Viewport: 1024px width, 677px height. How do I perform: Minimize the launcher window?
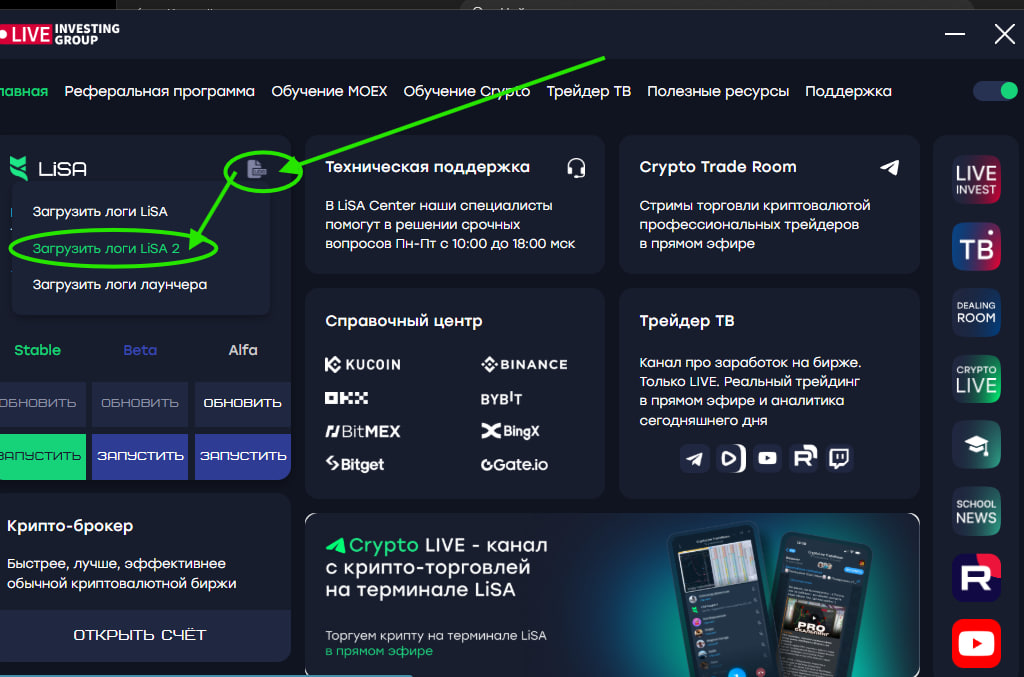tap(955, 34)
